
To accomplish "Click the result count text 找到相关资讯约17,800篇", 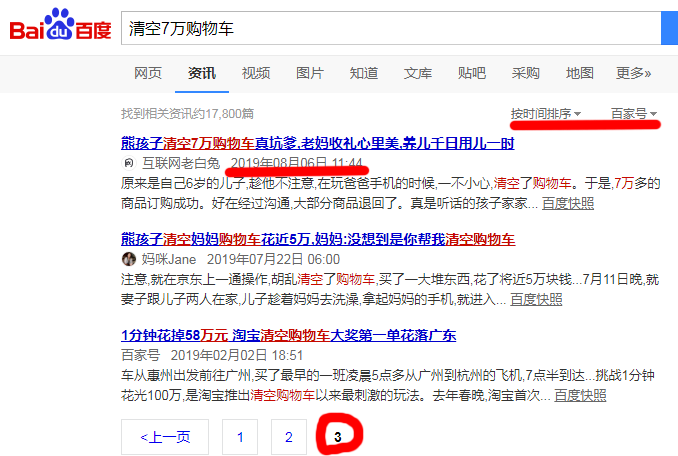I will tap(187, 114).
